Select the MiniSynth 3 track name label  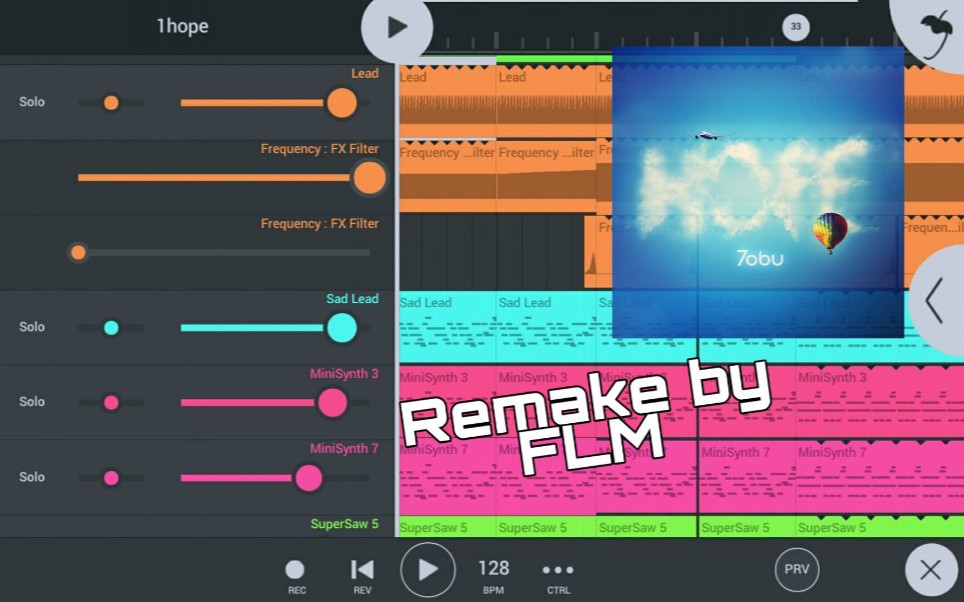pos(344,373)
